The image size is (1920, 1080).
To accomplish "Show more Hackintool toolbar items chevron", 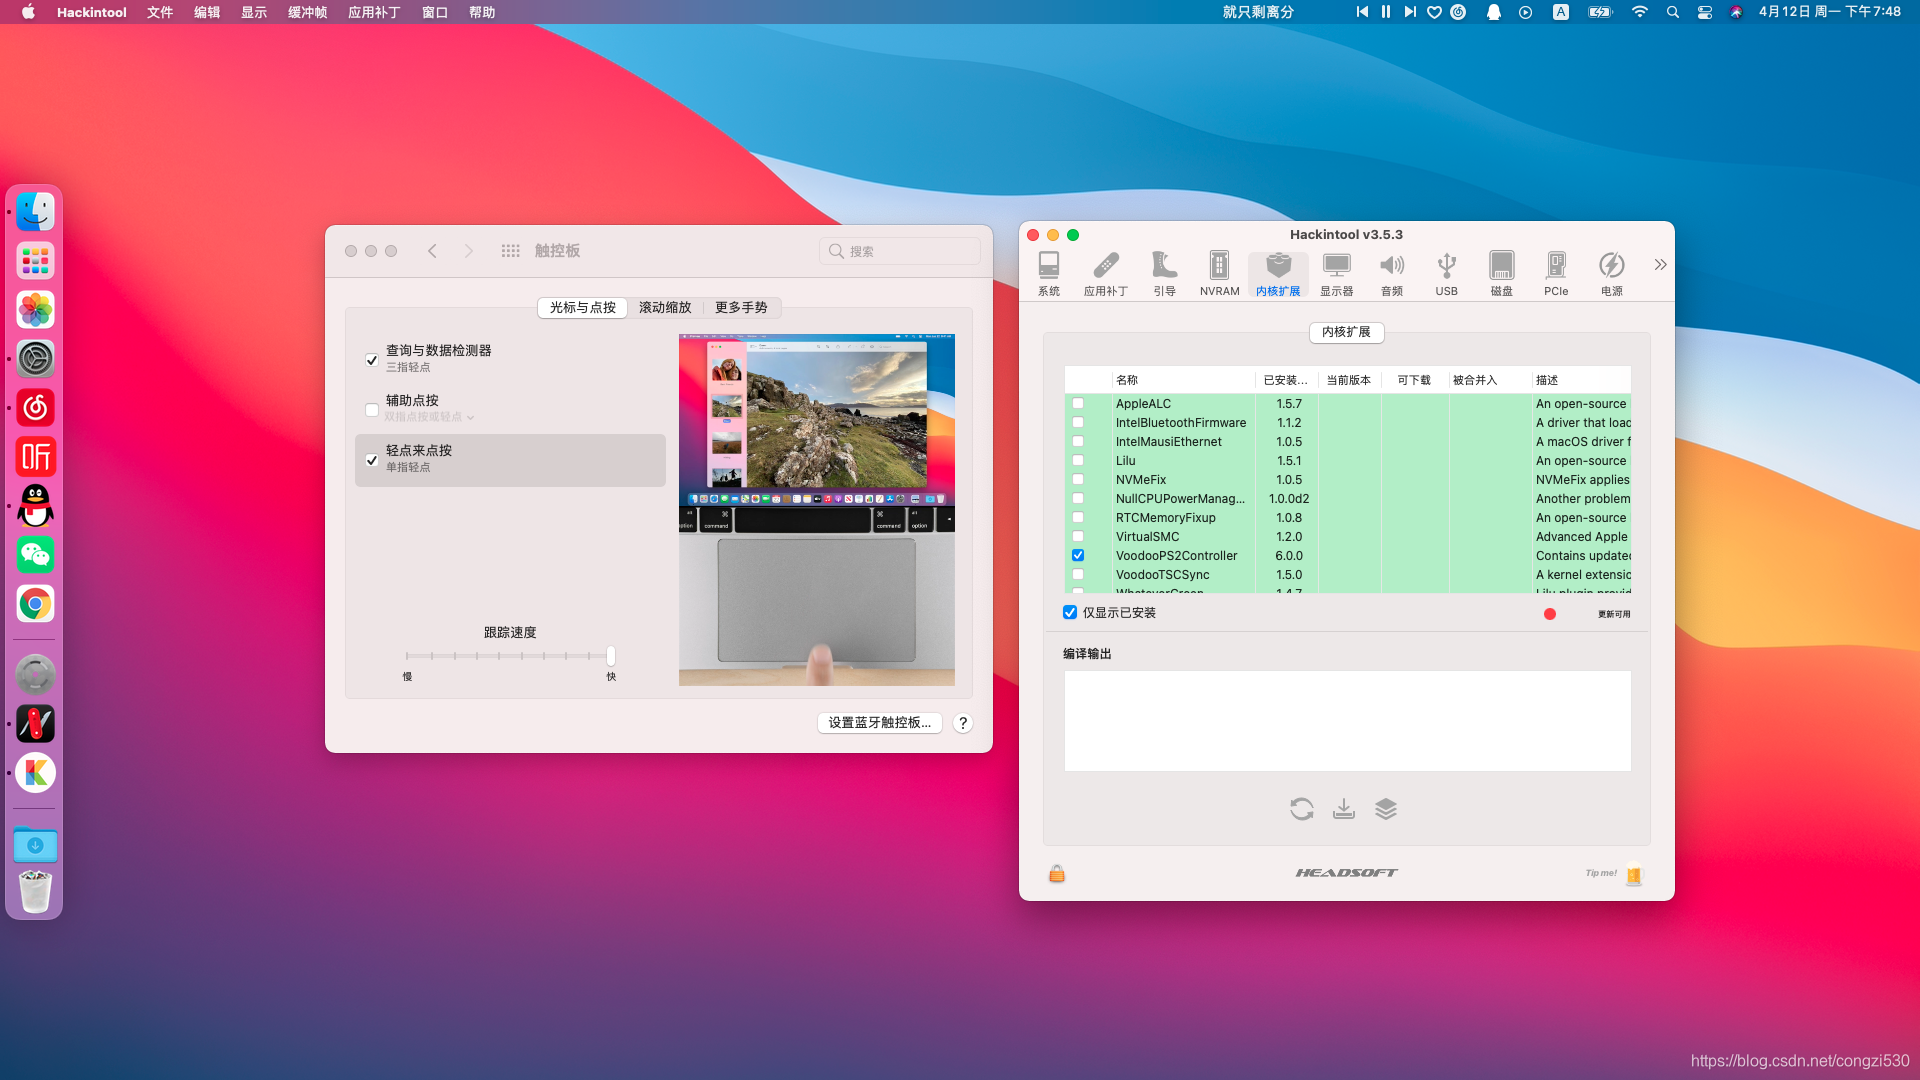I will click(1660, 265).
